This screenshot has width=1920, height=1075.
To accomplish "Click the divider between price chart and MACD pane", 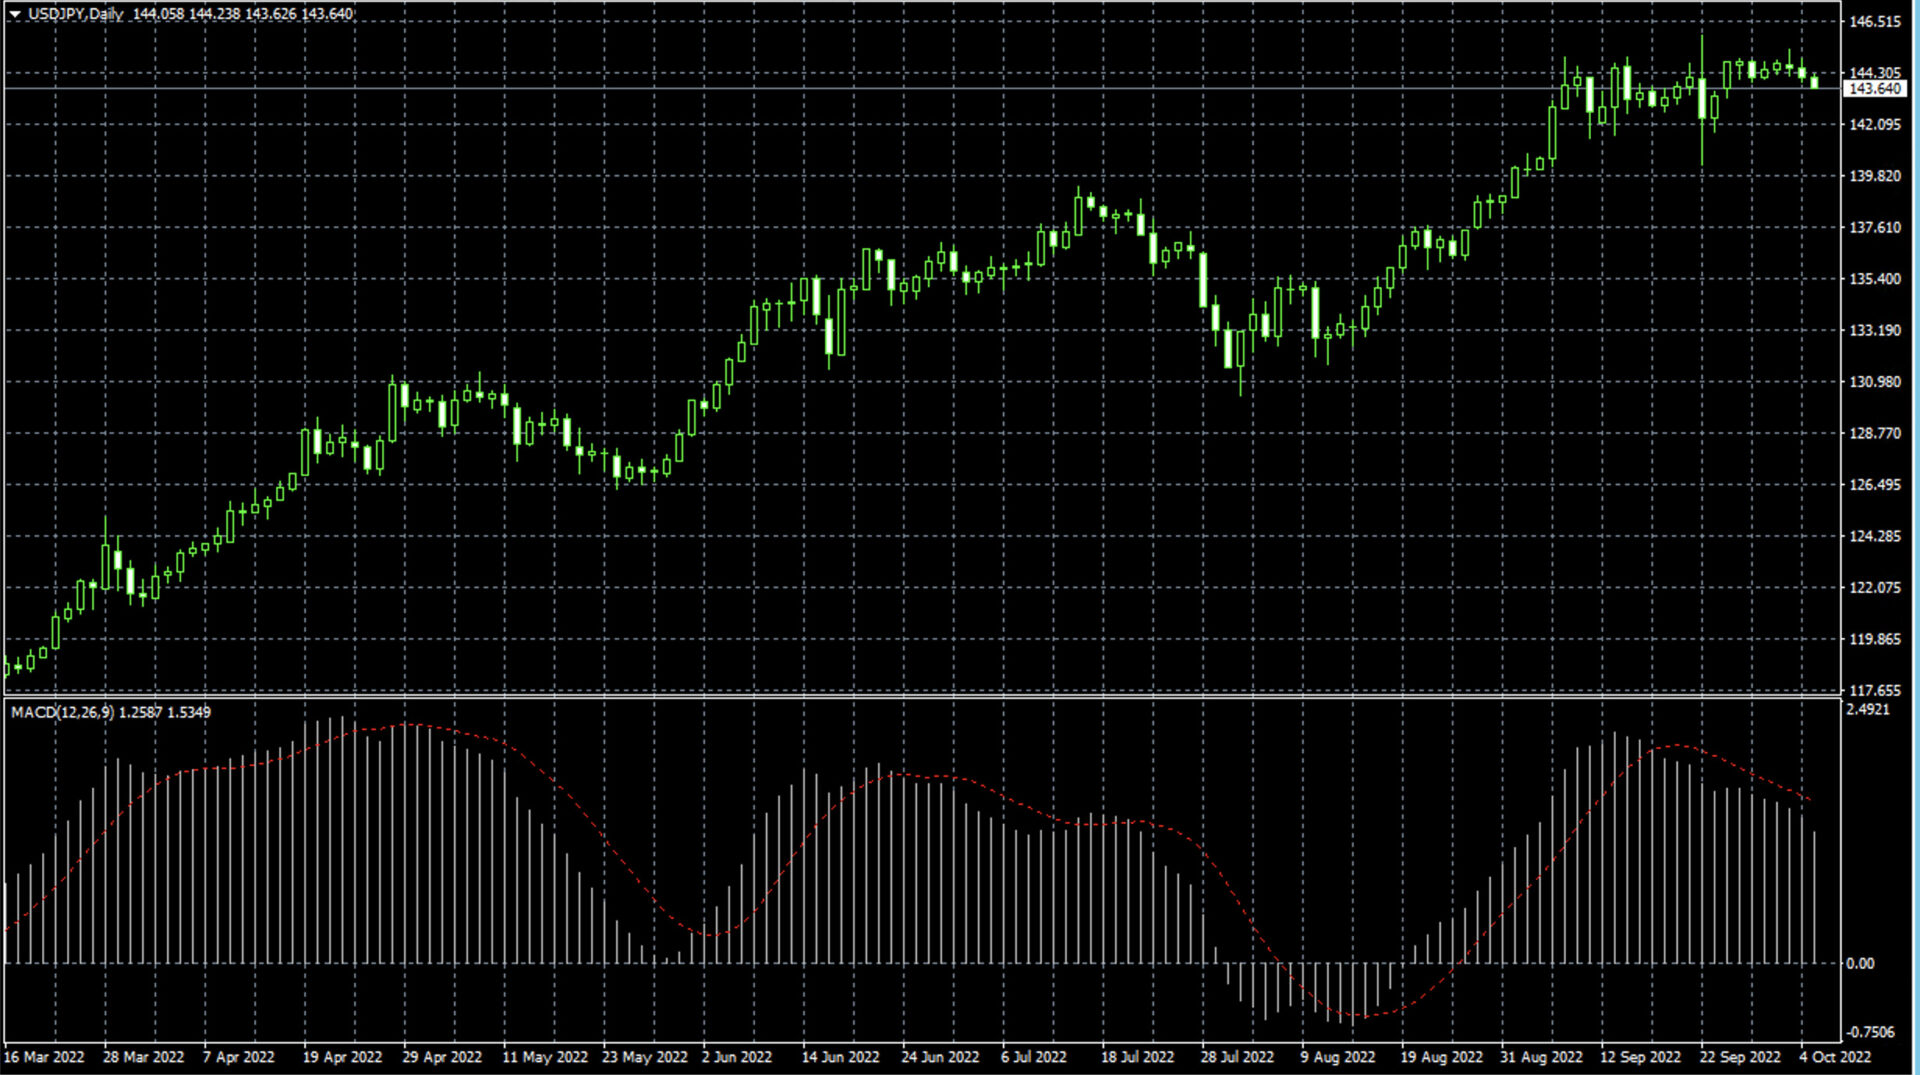I will [x=920, y=696].
